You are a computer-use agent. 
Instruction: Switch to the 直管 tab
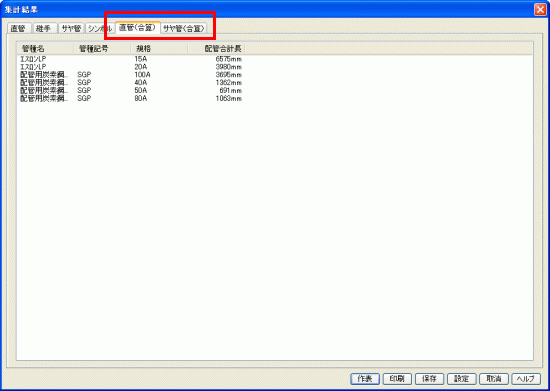point(19,28)
